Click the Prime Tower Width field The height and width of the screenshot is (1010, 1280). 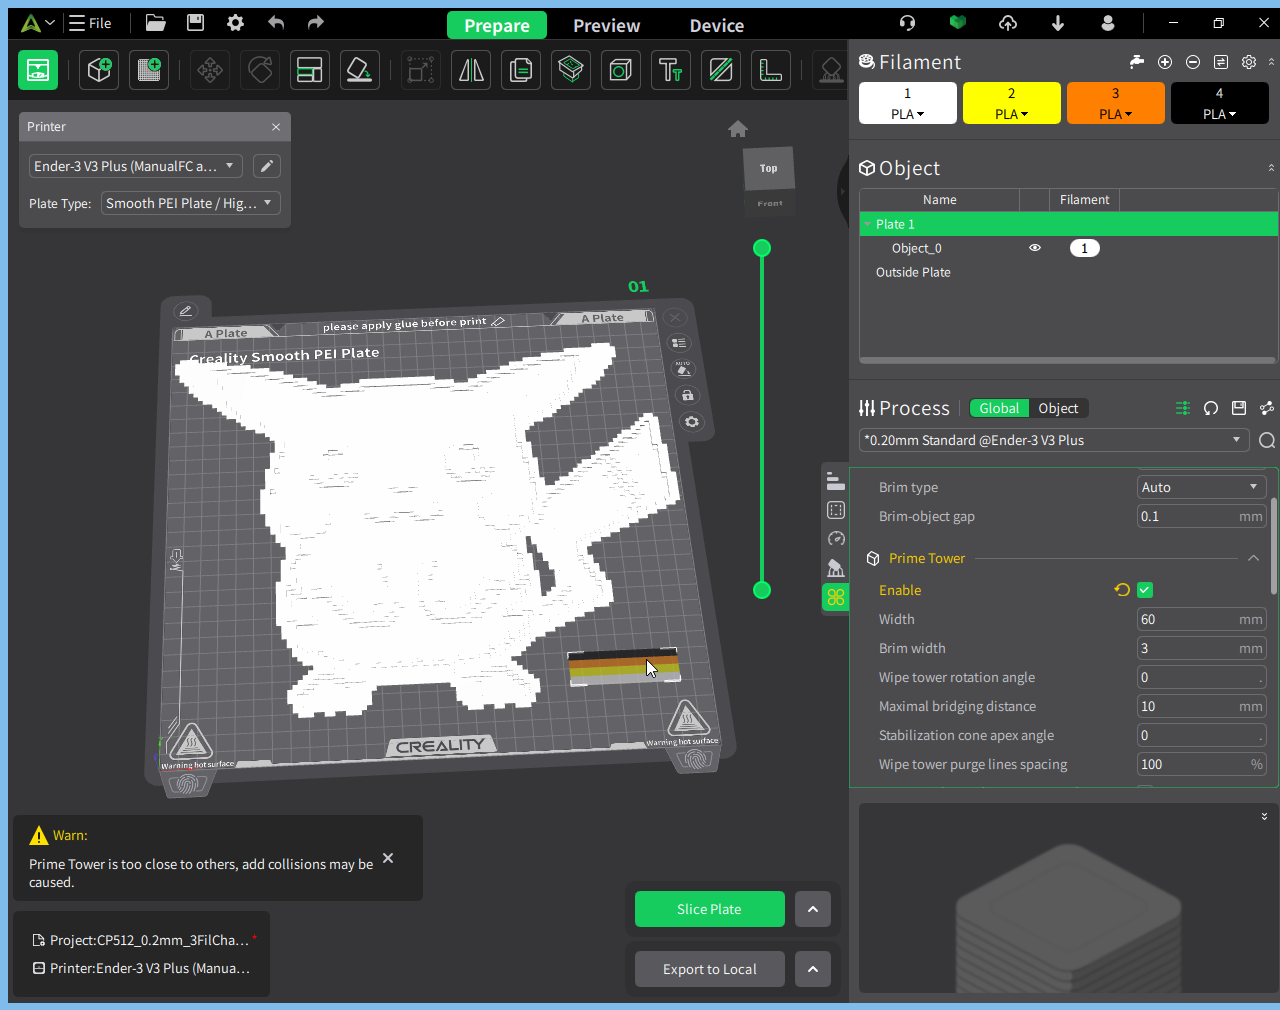(1201, 619)
